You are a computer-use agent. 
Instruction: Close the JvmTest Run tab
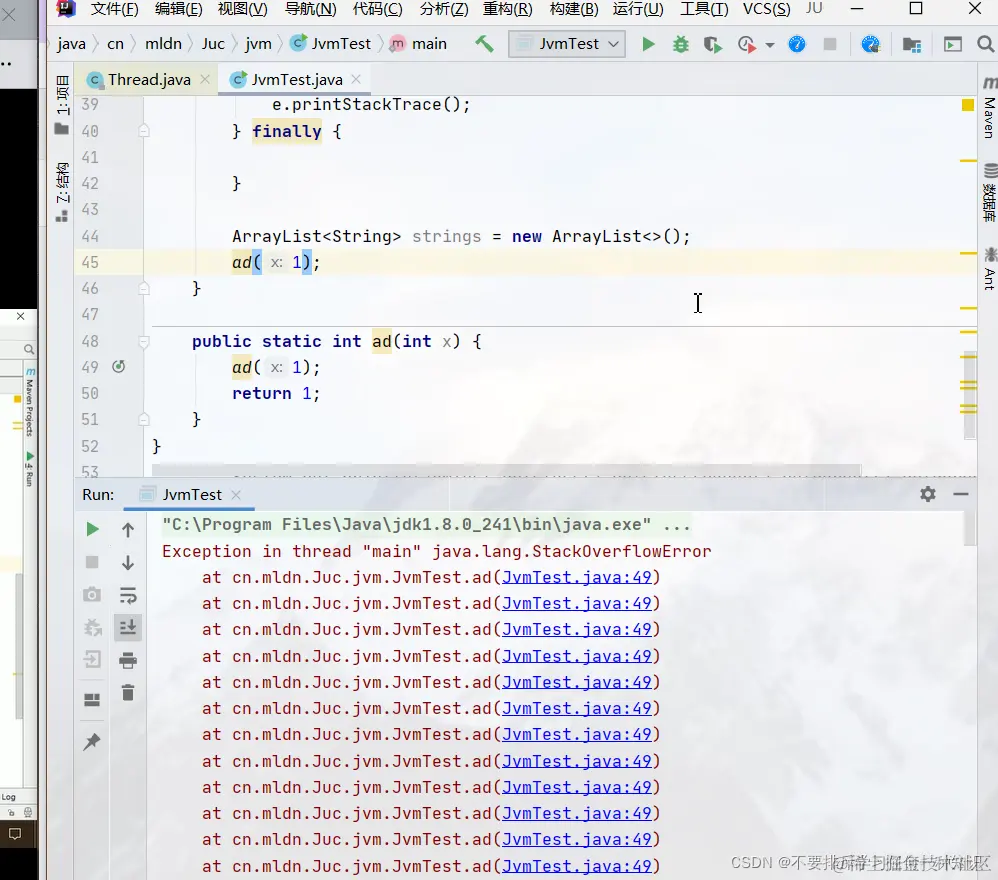coord(236,494)
